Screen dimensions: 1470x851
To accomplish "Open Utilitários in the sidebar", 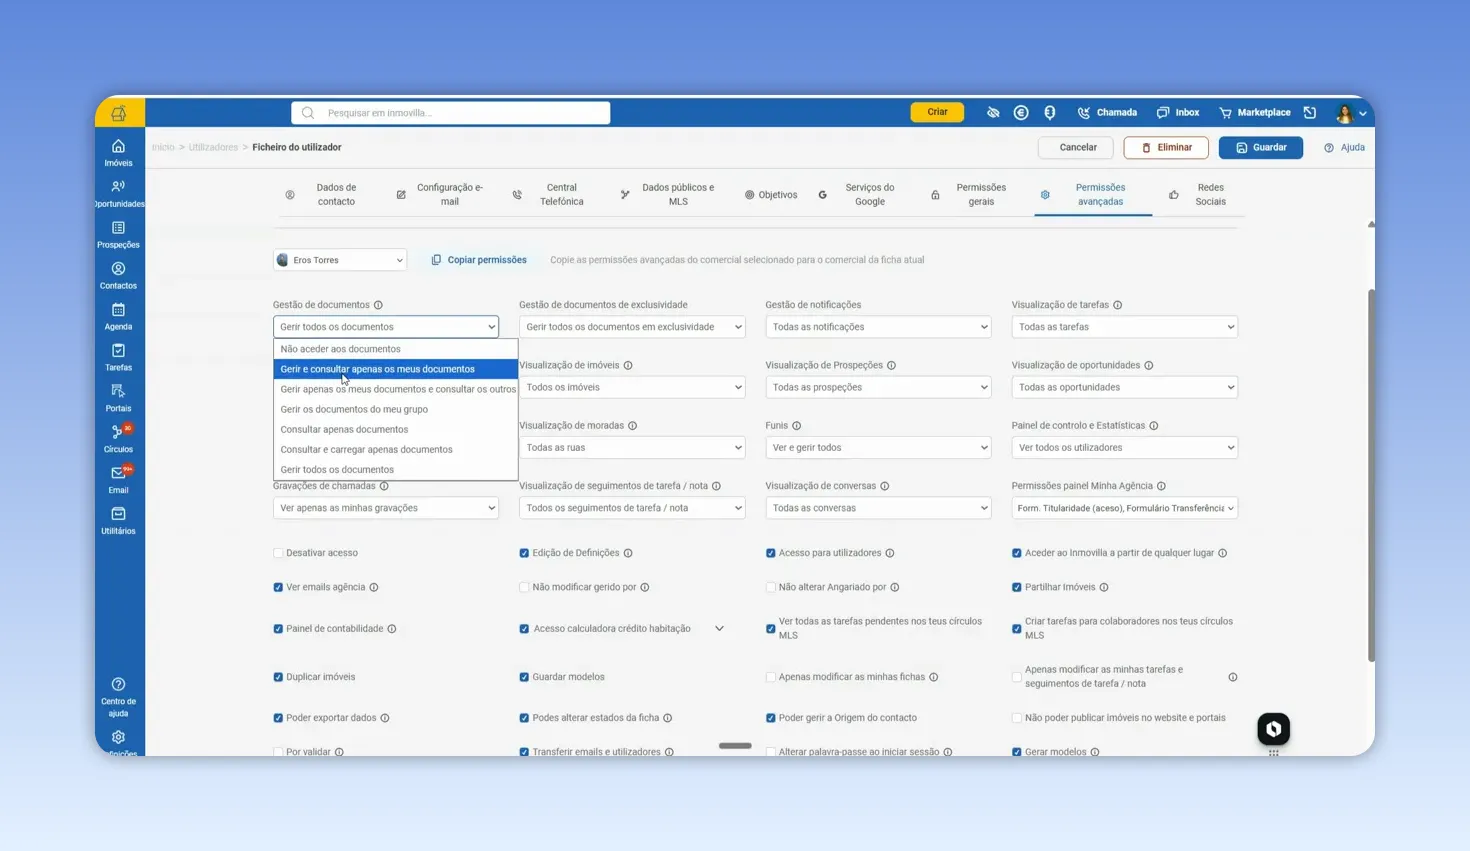I will click(118, 521).
